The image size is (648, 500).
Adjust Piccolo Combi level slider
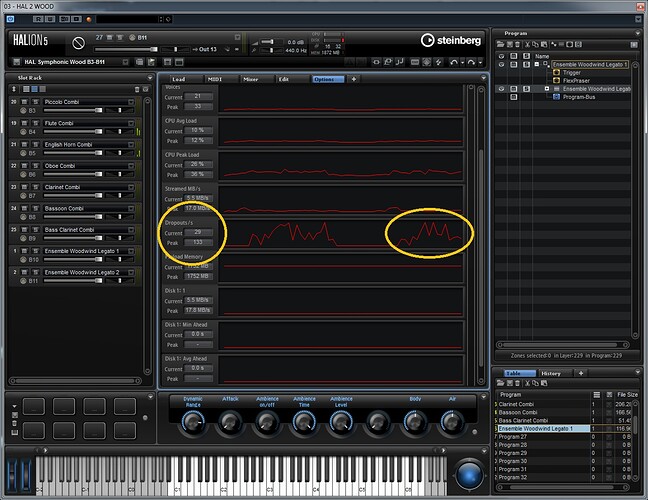(73, 110)
